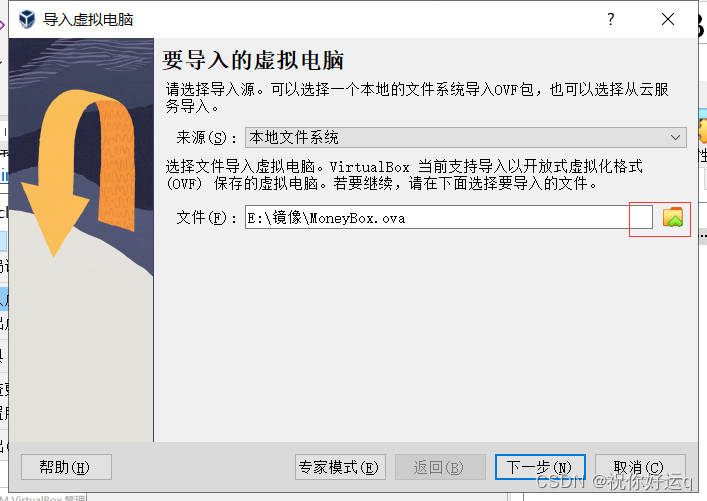Image resolution: width=707 pixels, height=501 pixels.
Task: Click the question mark help icon in title bar
Action: point(611,19)
